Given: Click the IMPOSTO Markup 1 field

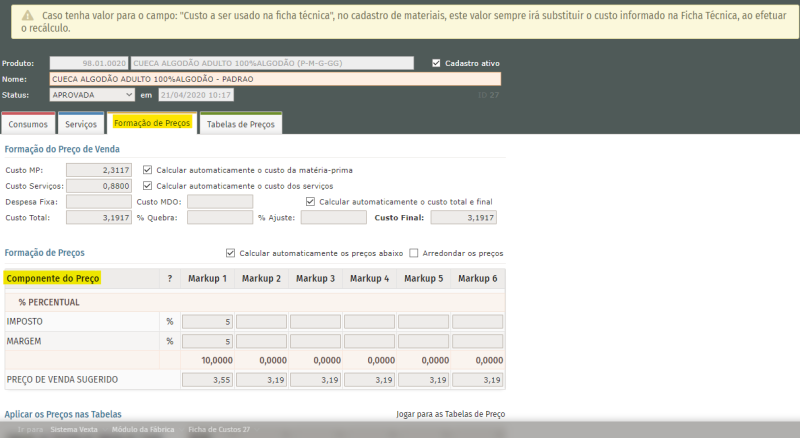Looking at the screenshot, I should 207,322.
